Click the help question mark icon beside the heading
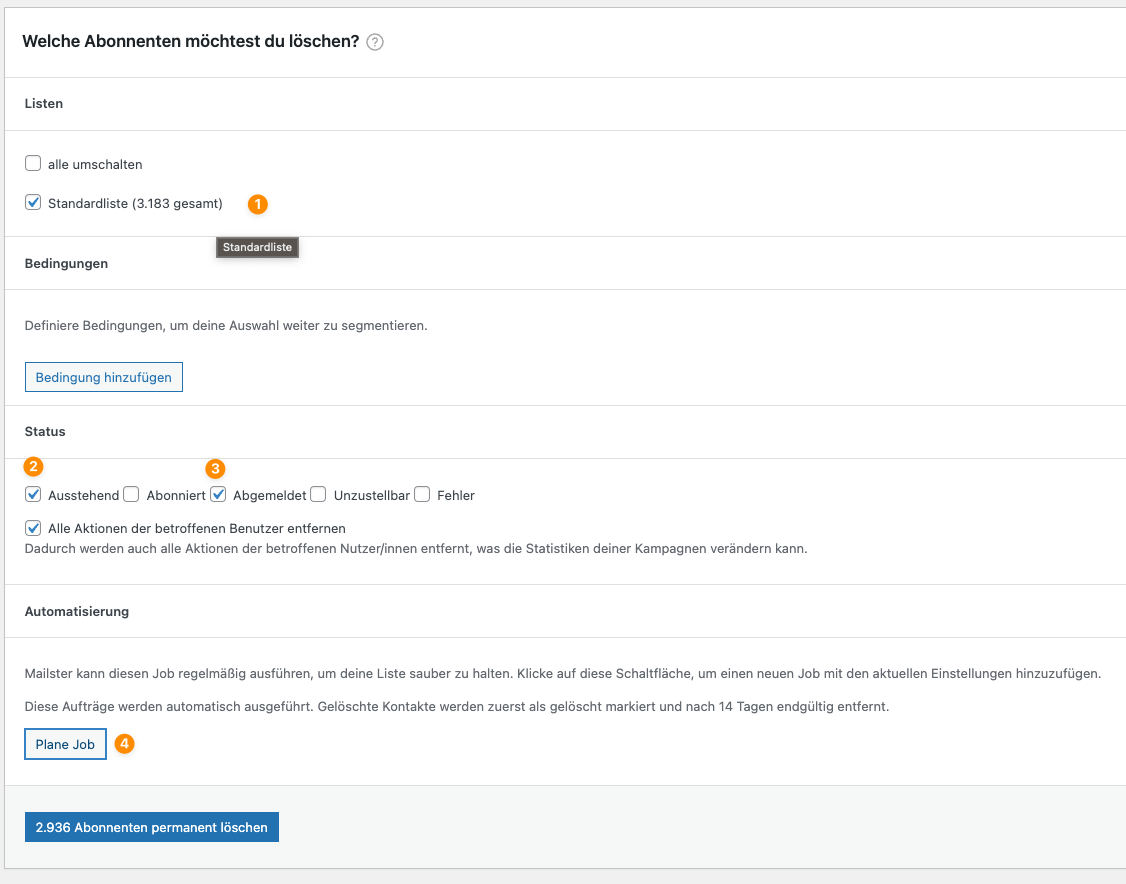 pyautogui.click(x=375, y=42)
